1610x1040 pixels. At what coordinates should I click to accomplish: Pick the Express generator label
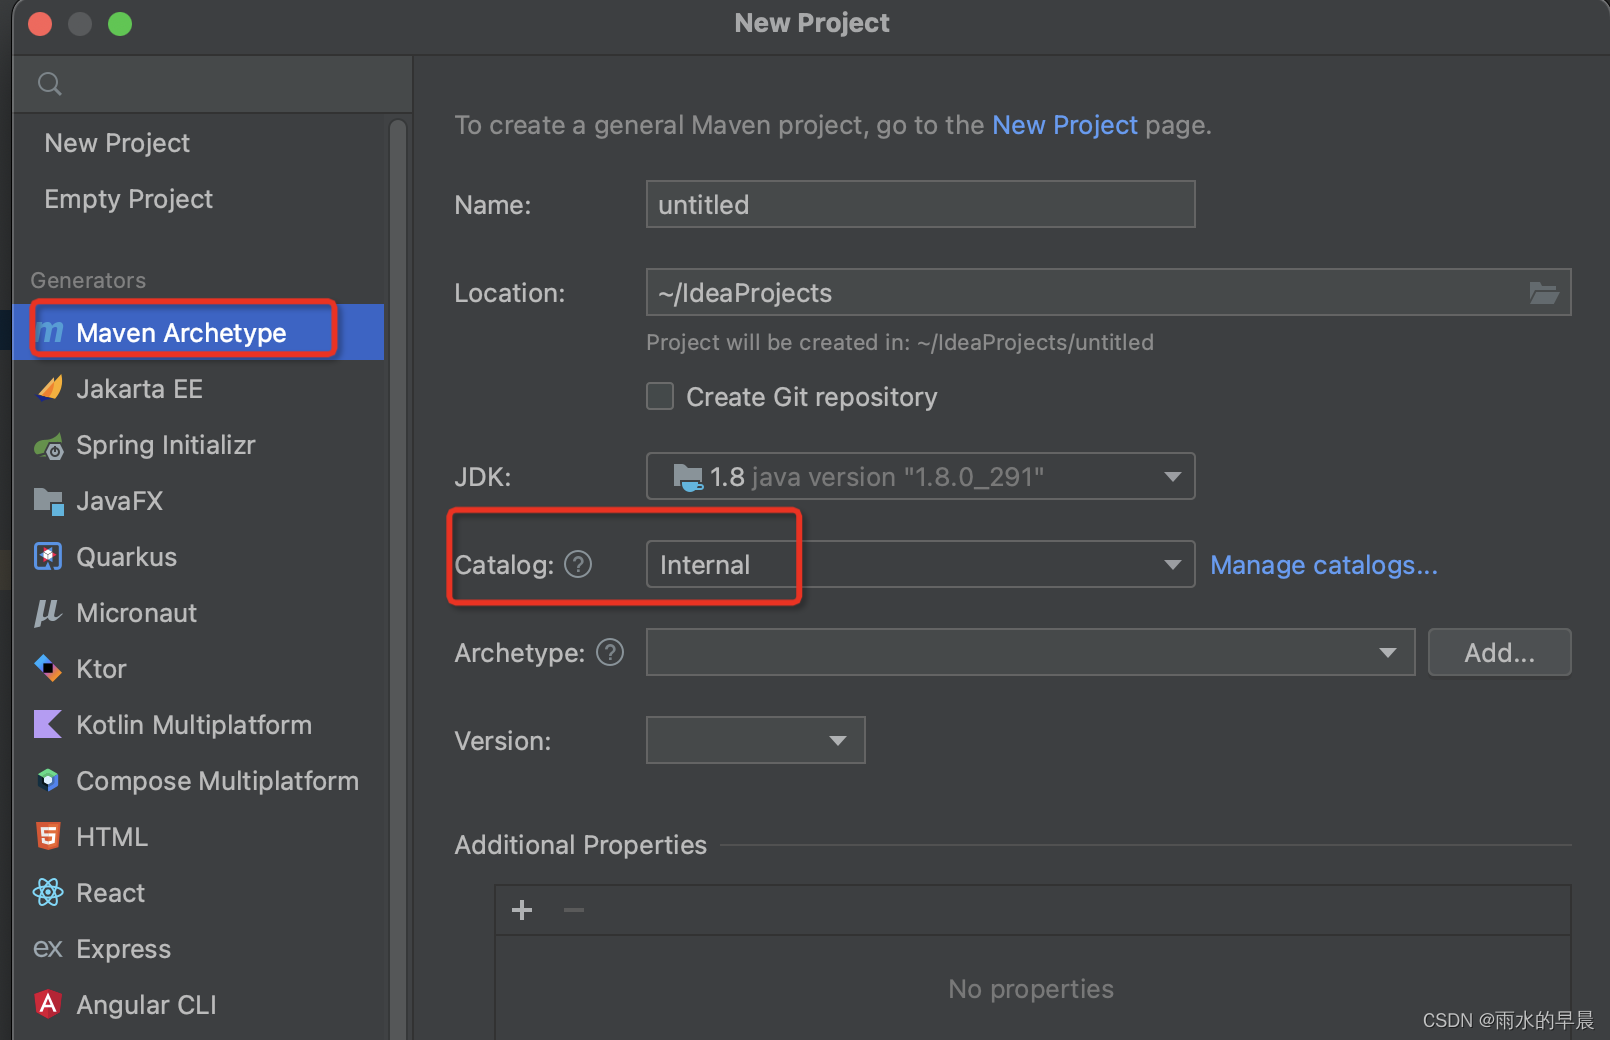coord(123,949)
